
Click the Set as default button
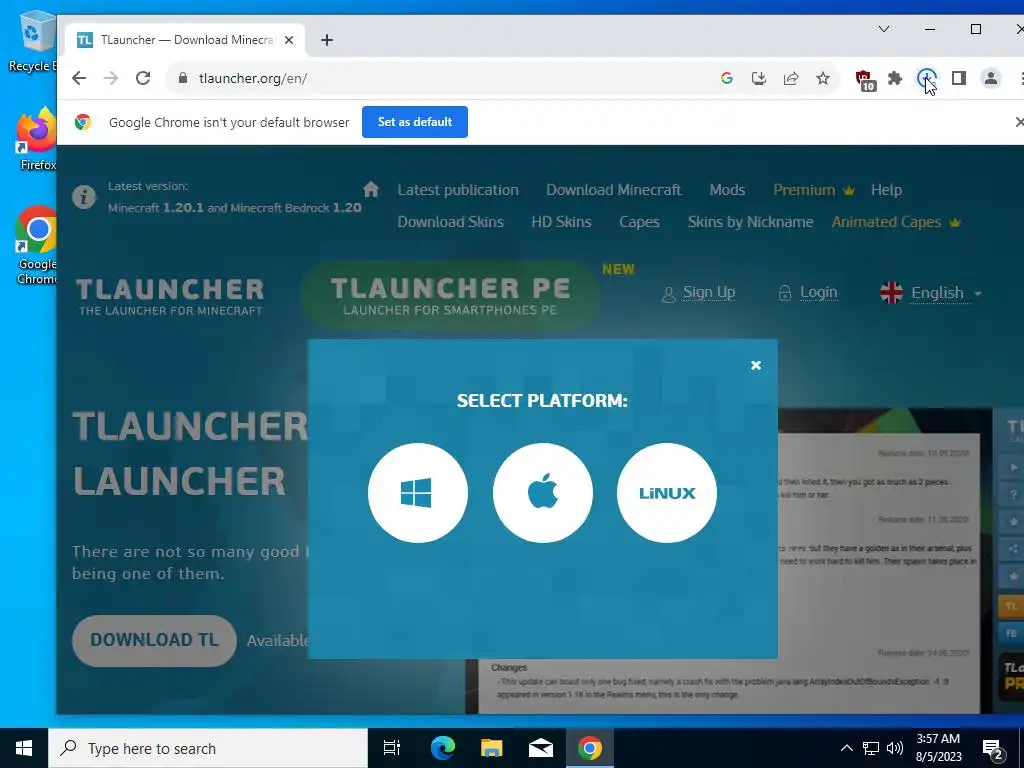415,122
